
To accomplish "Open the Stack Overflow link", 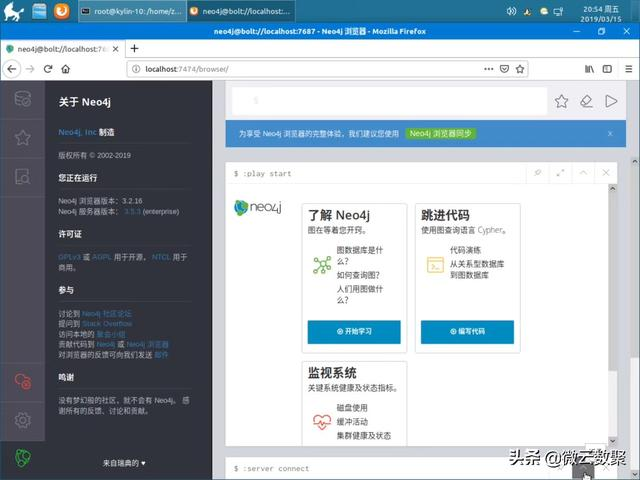I will [107, 324].
